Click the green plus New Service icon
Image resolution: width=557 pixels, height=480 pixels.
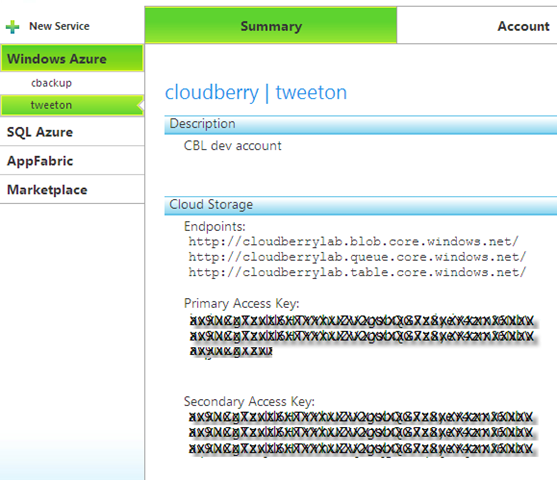coord(12,27)
